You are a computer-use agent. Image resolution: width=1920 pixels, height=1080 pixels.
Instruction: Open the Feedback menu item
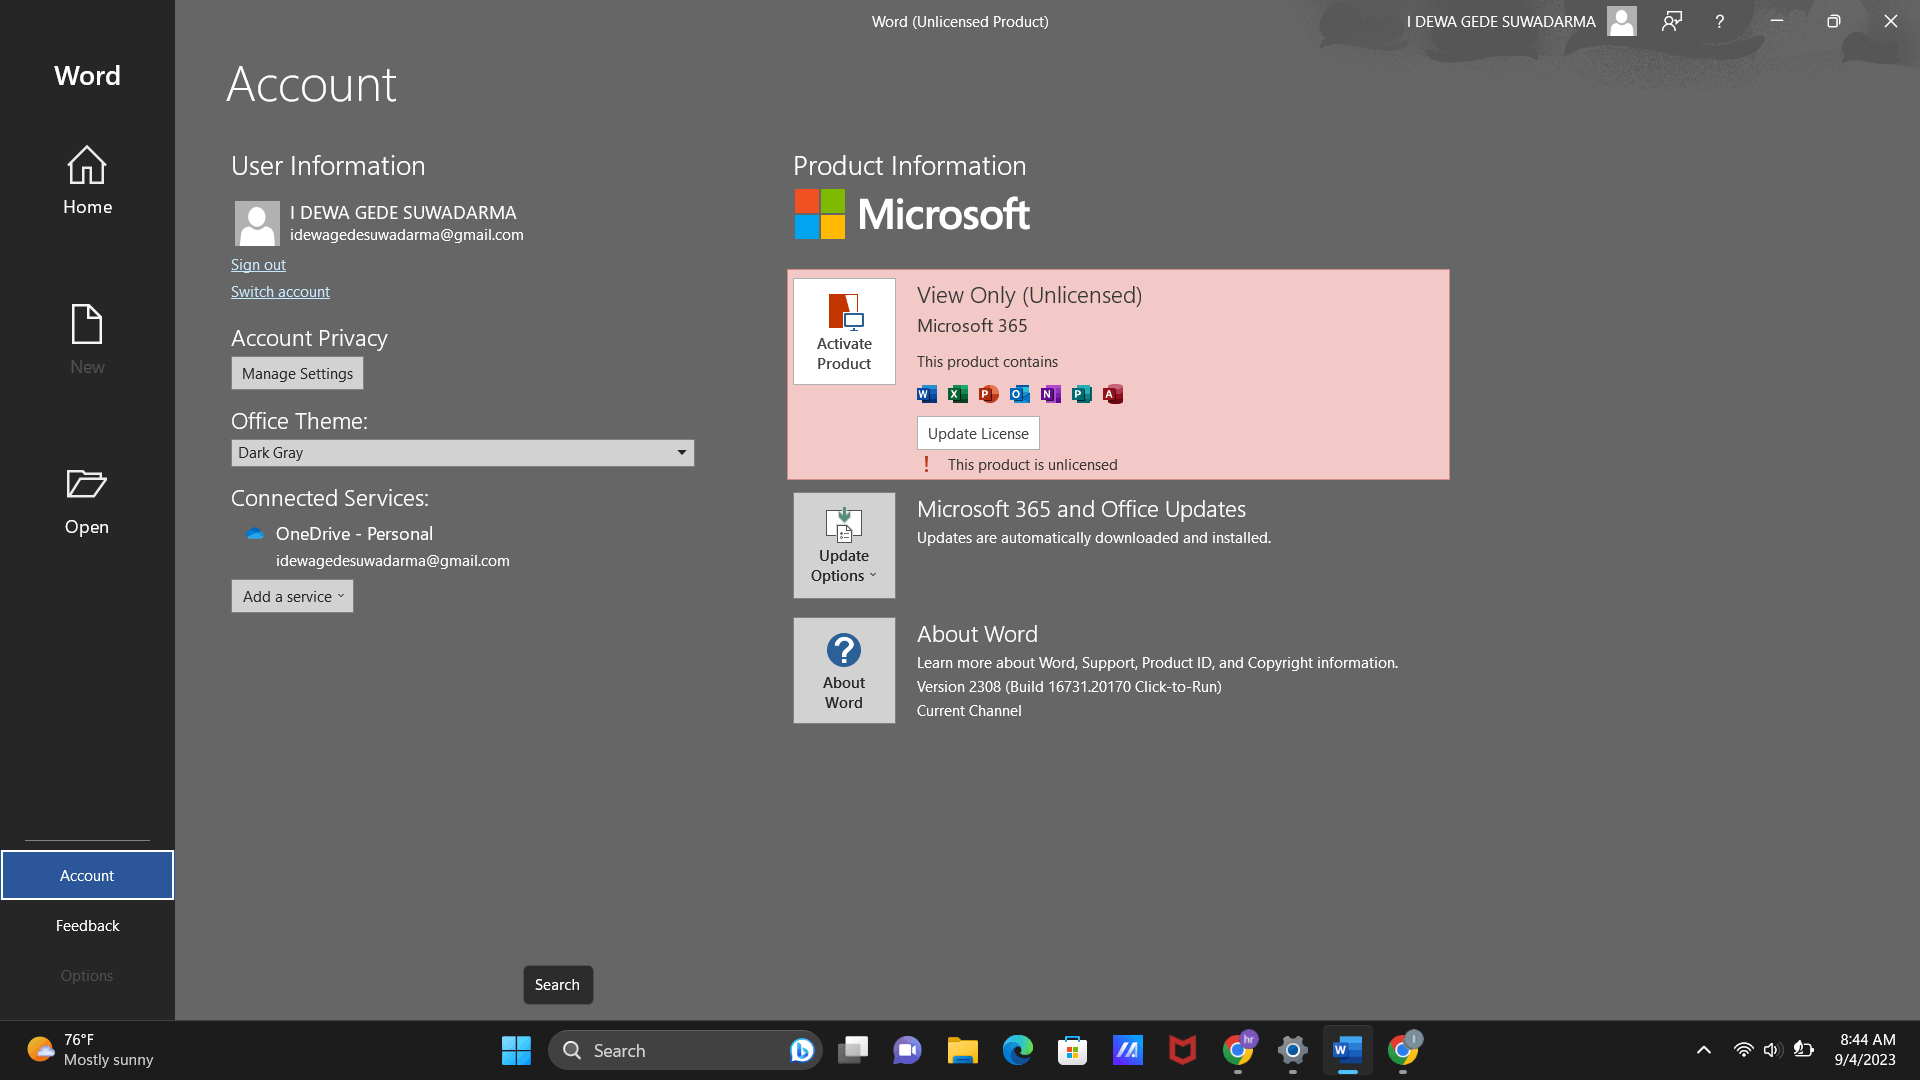coord(87,925)
